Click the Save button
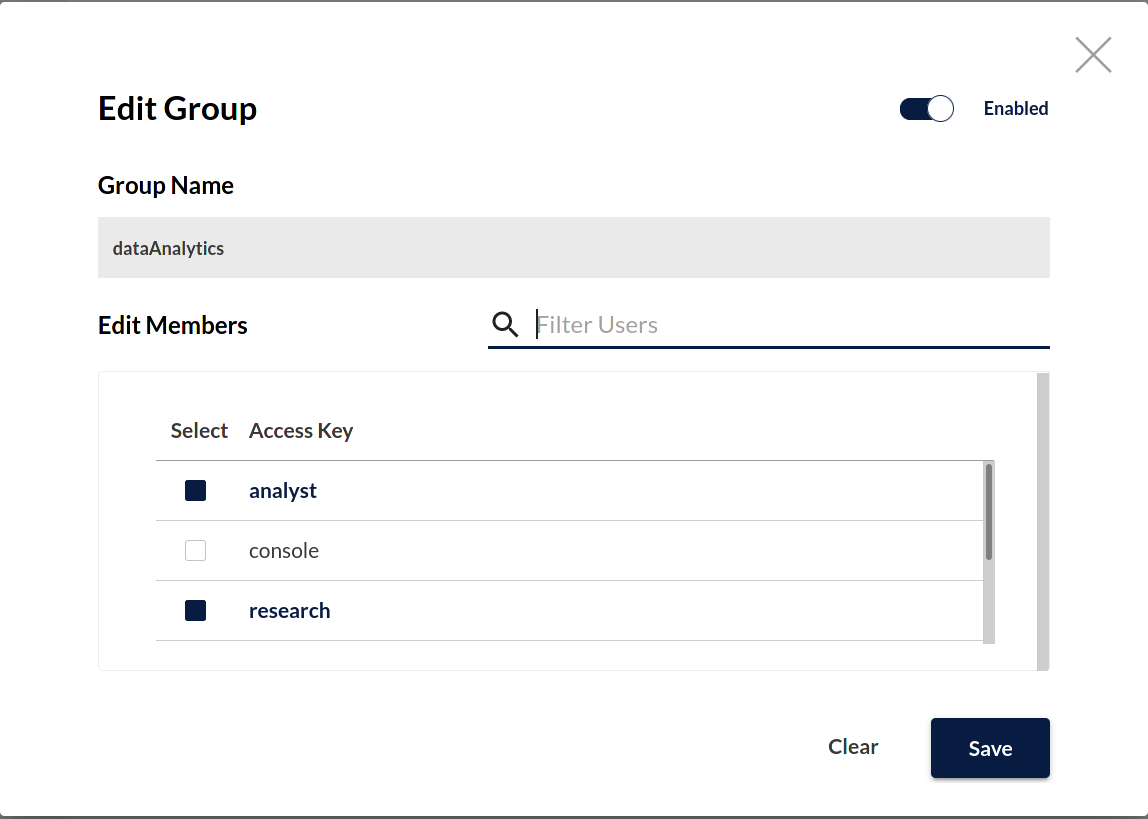1148x819 pixels. click(989, 747)
